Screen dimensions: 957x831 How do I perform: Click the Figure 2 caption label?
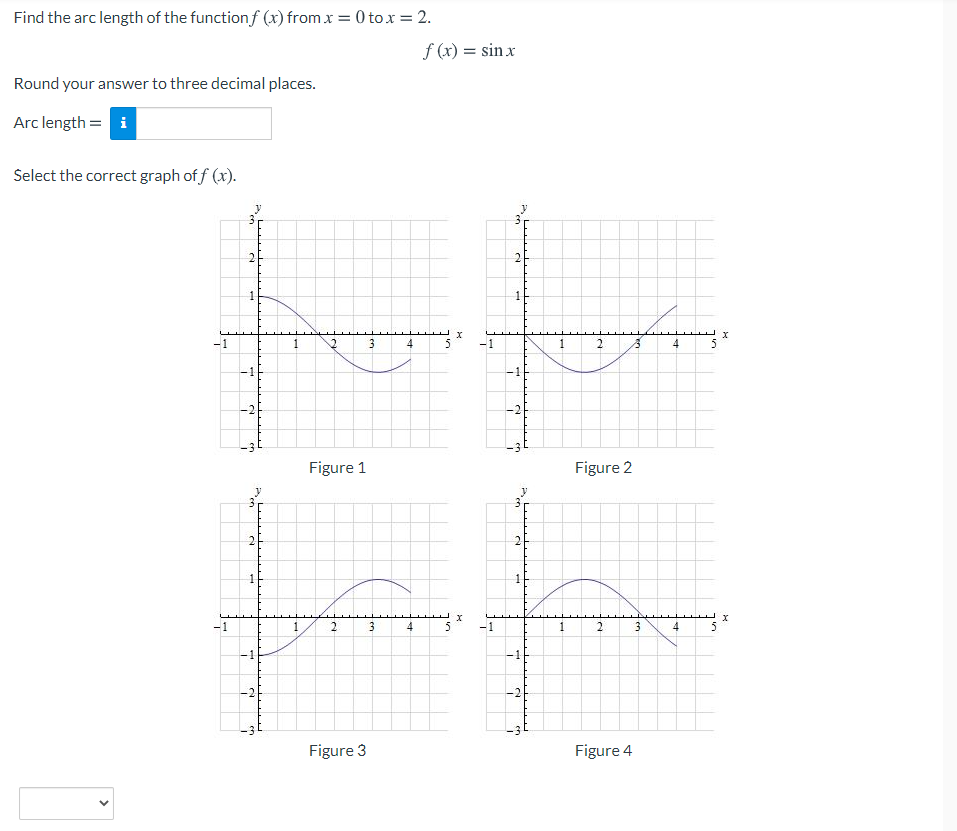coord(603,467)
